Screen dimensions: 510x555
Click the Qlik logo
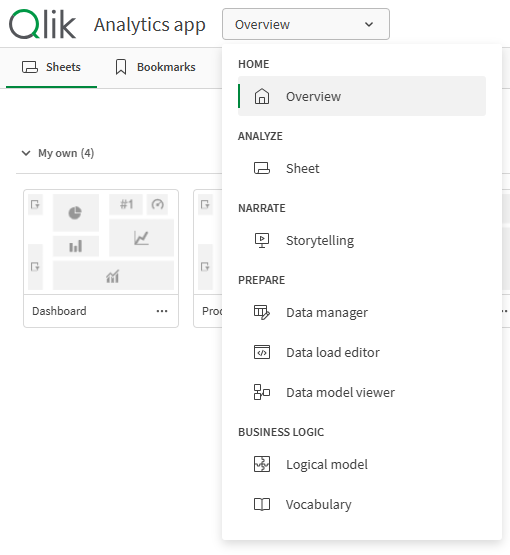[42, 24]
